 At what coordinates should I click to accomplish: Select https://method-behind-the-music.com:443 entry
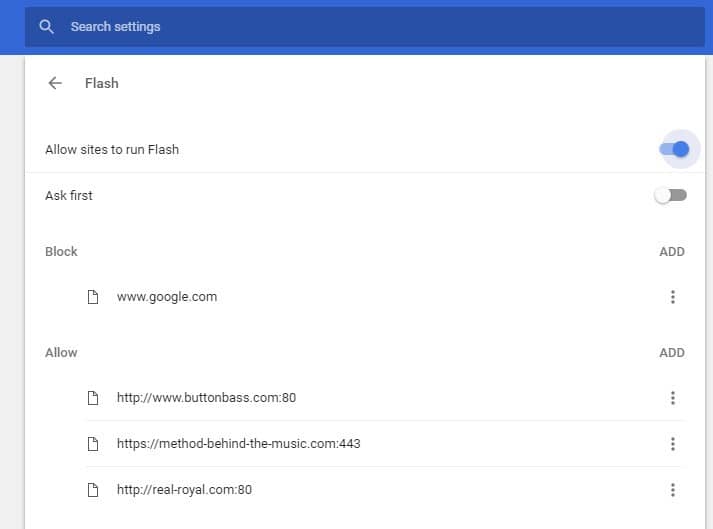click(239, 443)
